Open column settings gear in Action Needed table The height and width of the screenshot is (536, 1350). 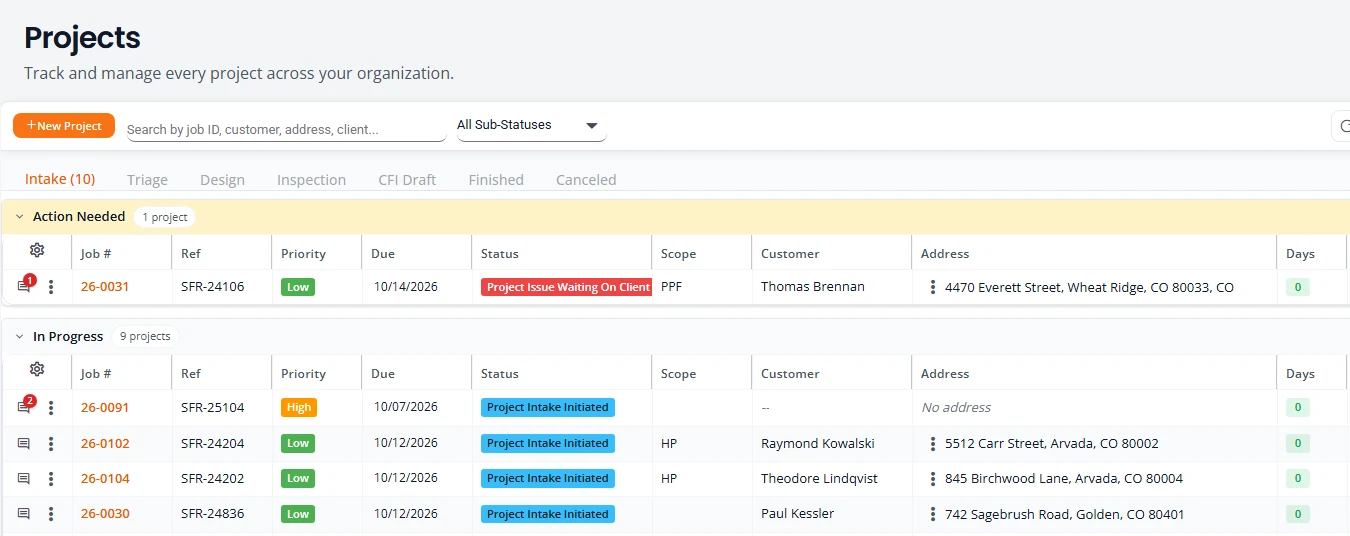pyautogui.click(x=37, y=250)
